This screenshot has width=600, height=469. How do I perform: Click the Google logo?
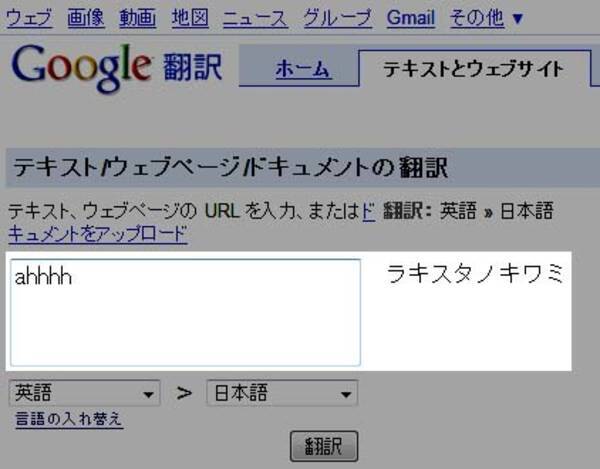click(82, 68)
